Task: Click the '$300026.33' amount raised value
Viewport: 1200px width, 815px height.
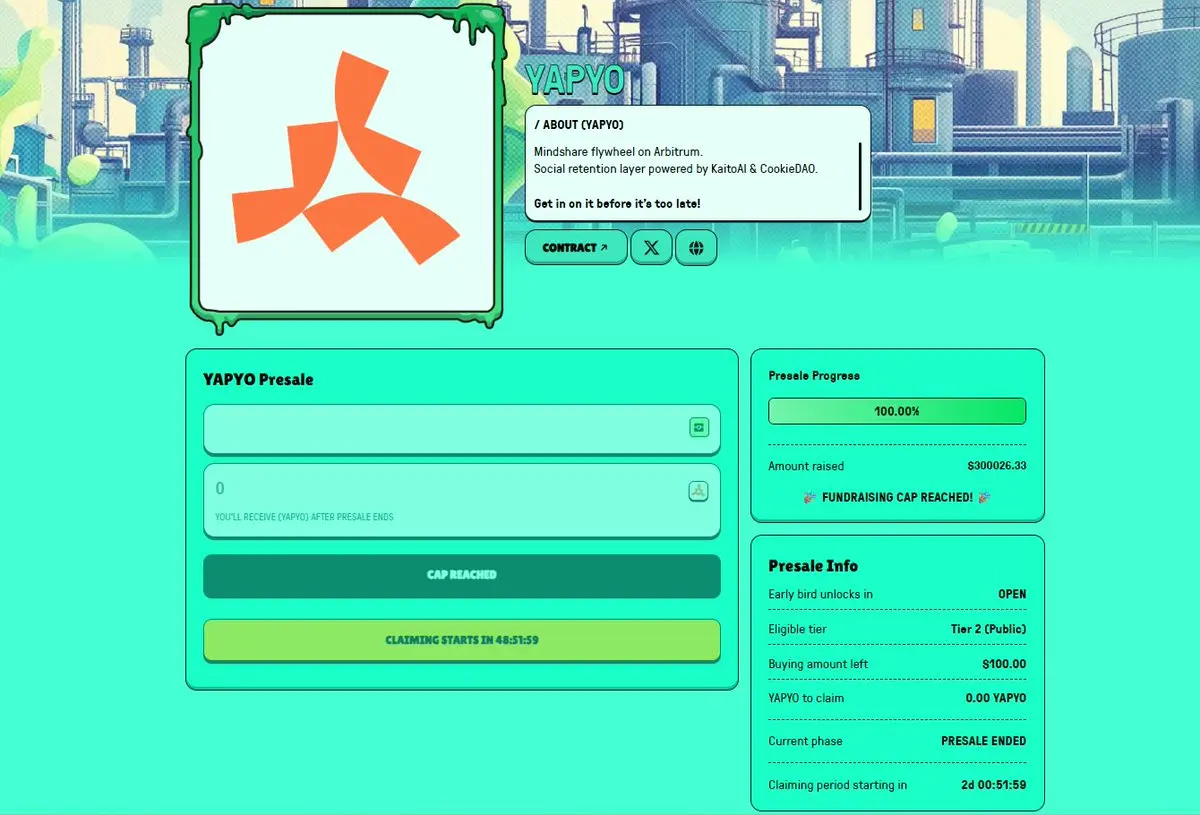Action: [996, 466]
